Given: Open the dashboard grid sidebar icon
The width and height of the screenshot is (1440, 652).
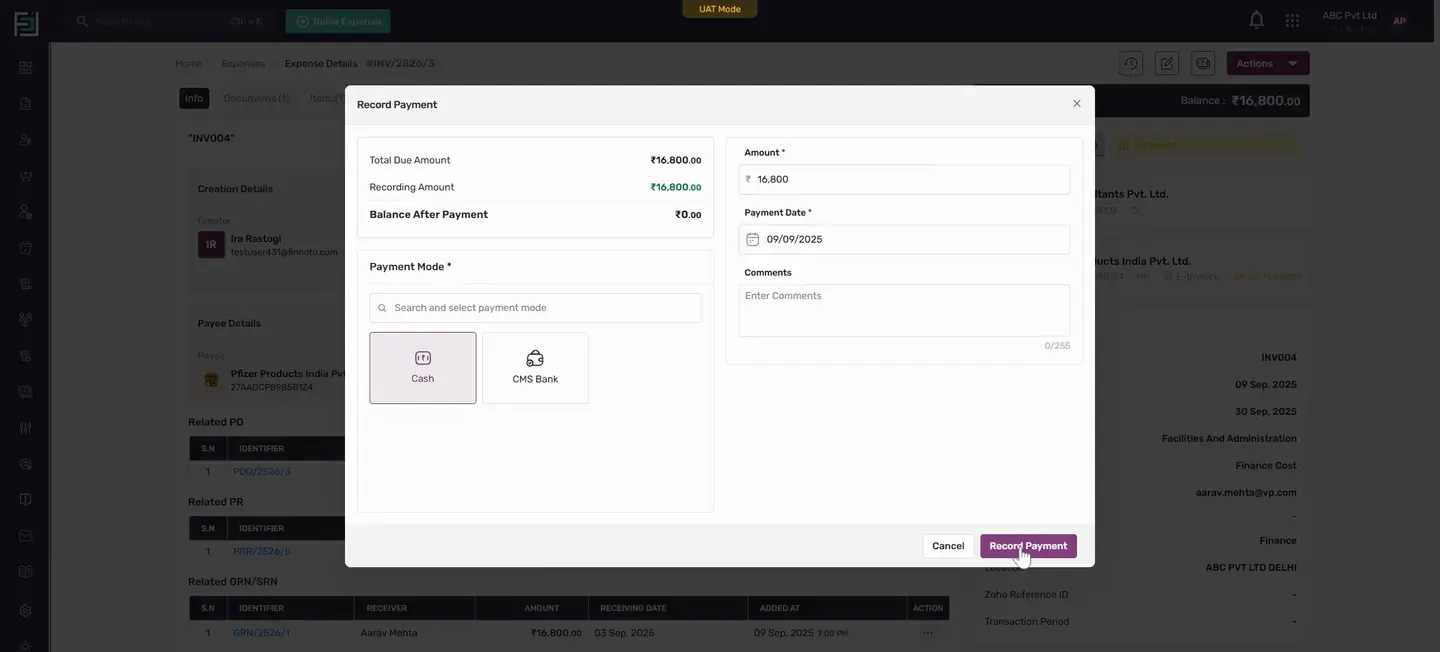Looking at the screenshot, I should 25,68.
